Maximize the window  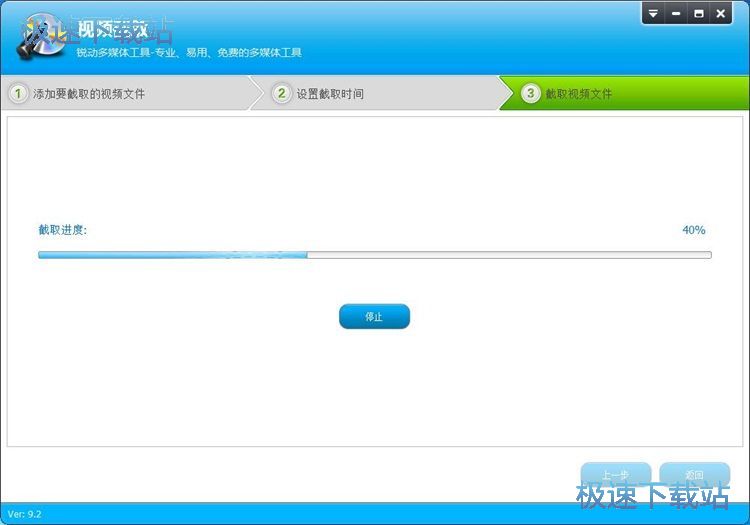pos(698,13)
